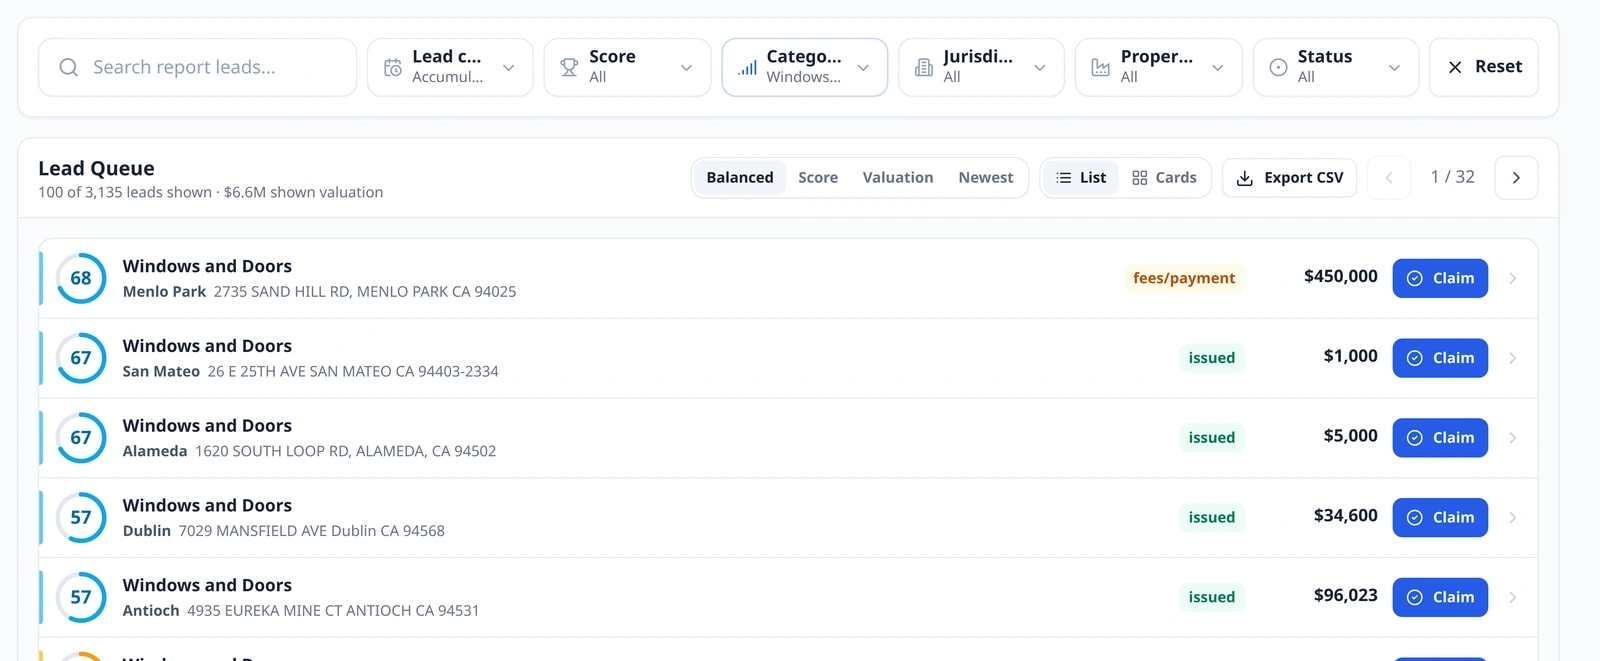Viewport: 1600px width, 661px height.
Task: Click the issued badge on Alameda row
Action: pyautogui.click(x=1212, y=438)
